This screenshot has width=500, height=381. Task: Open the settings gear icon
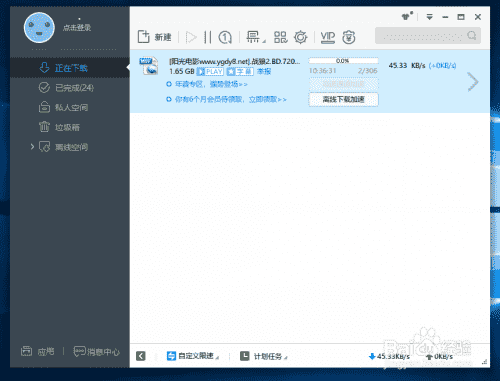(300, 37)
